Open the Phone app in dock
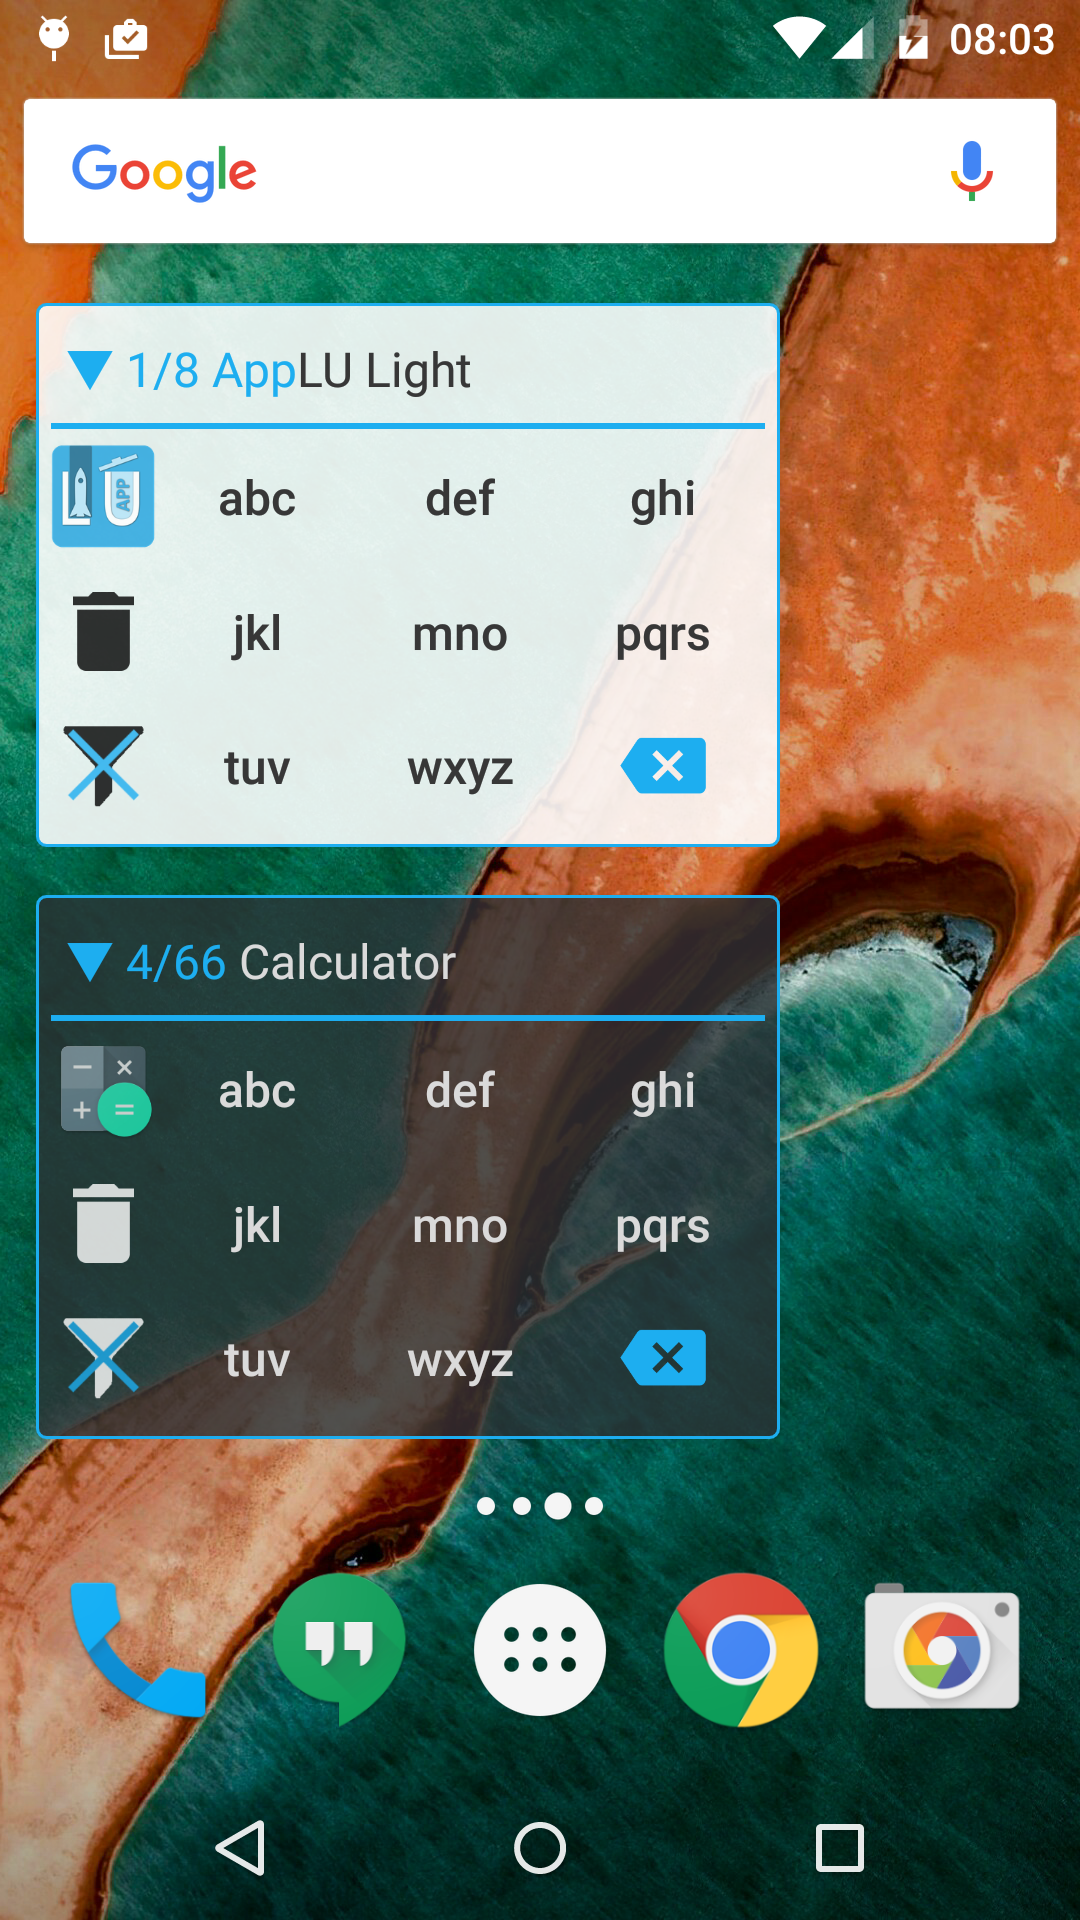 pyautogui.click(x=138, y=1649)
